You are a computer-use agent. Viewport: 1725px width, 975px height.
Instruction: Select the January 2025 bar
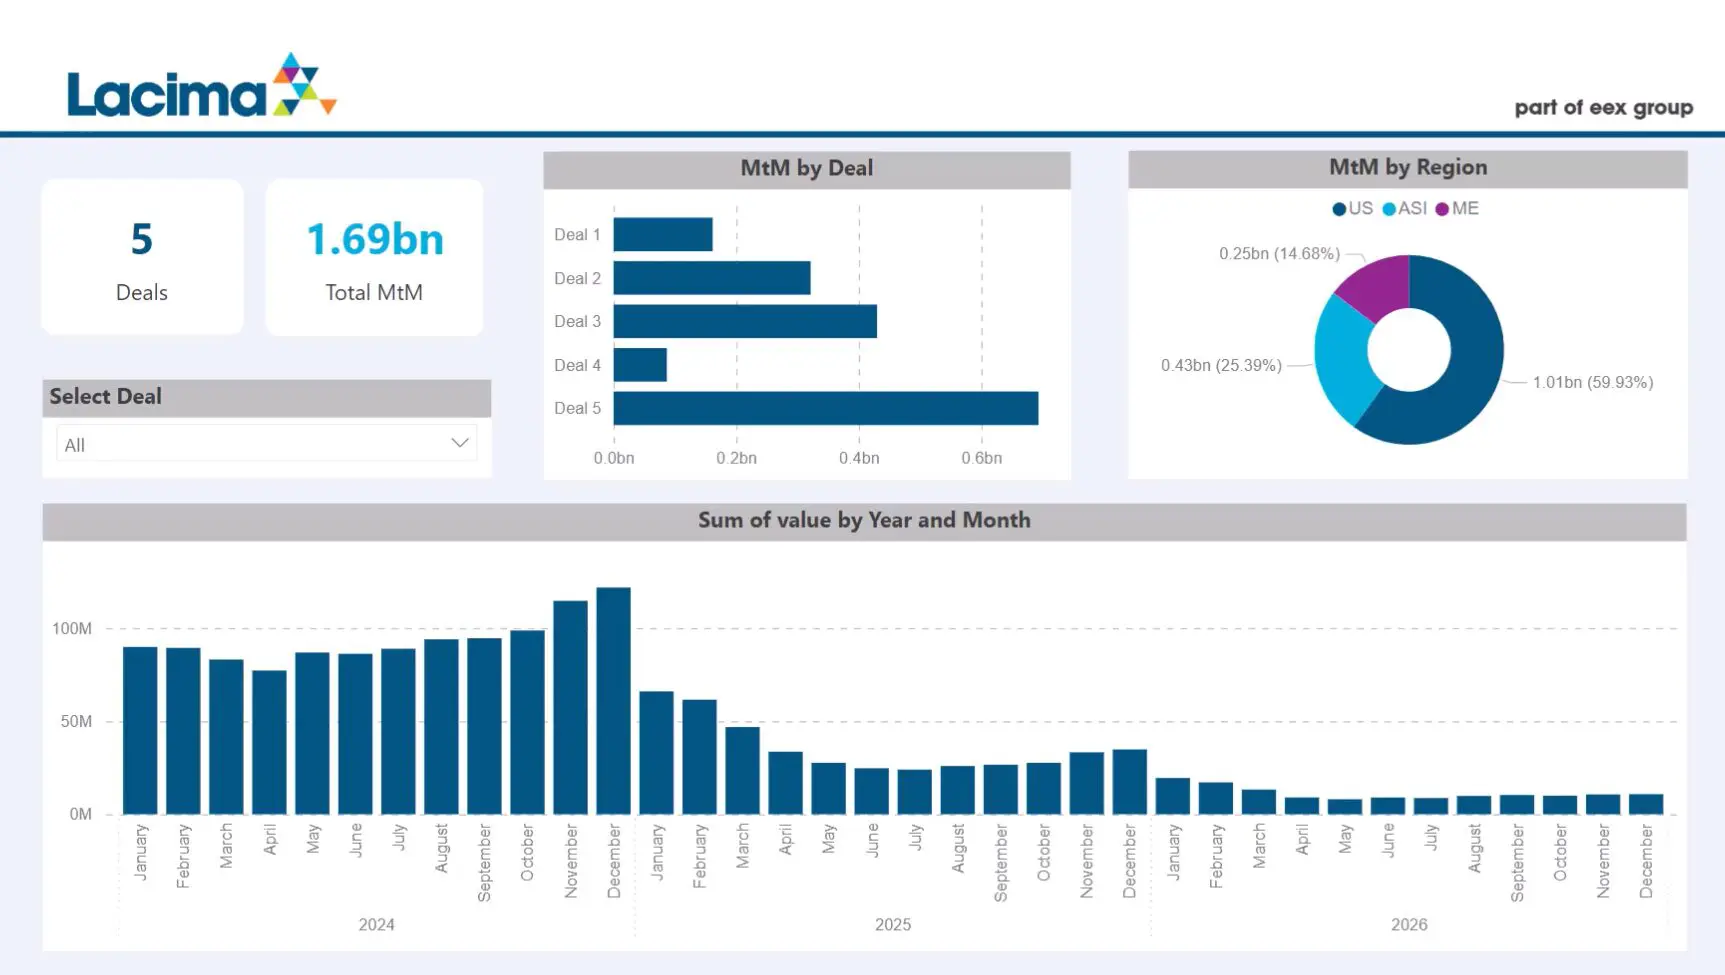pos(657,753)
